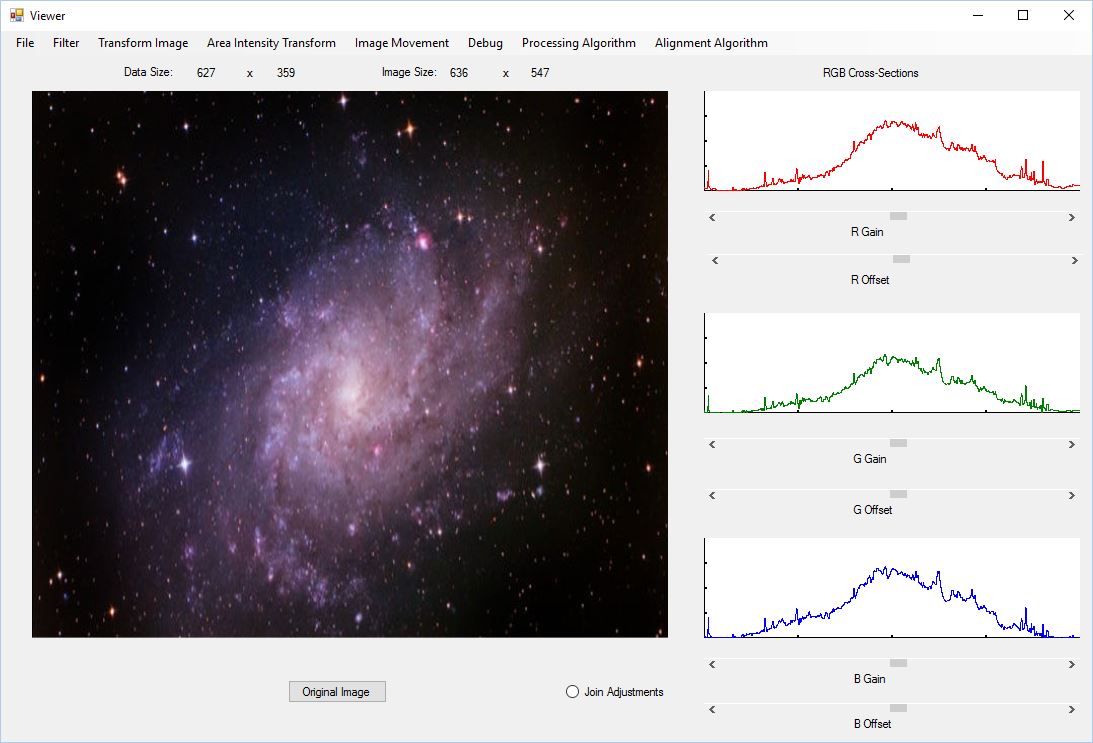This screenshot has height=743, width=1093.
Task: Click the B Offset slider thumb
Action: pyautogui.click(x=899, y=709)
